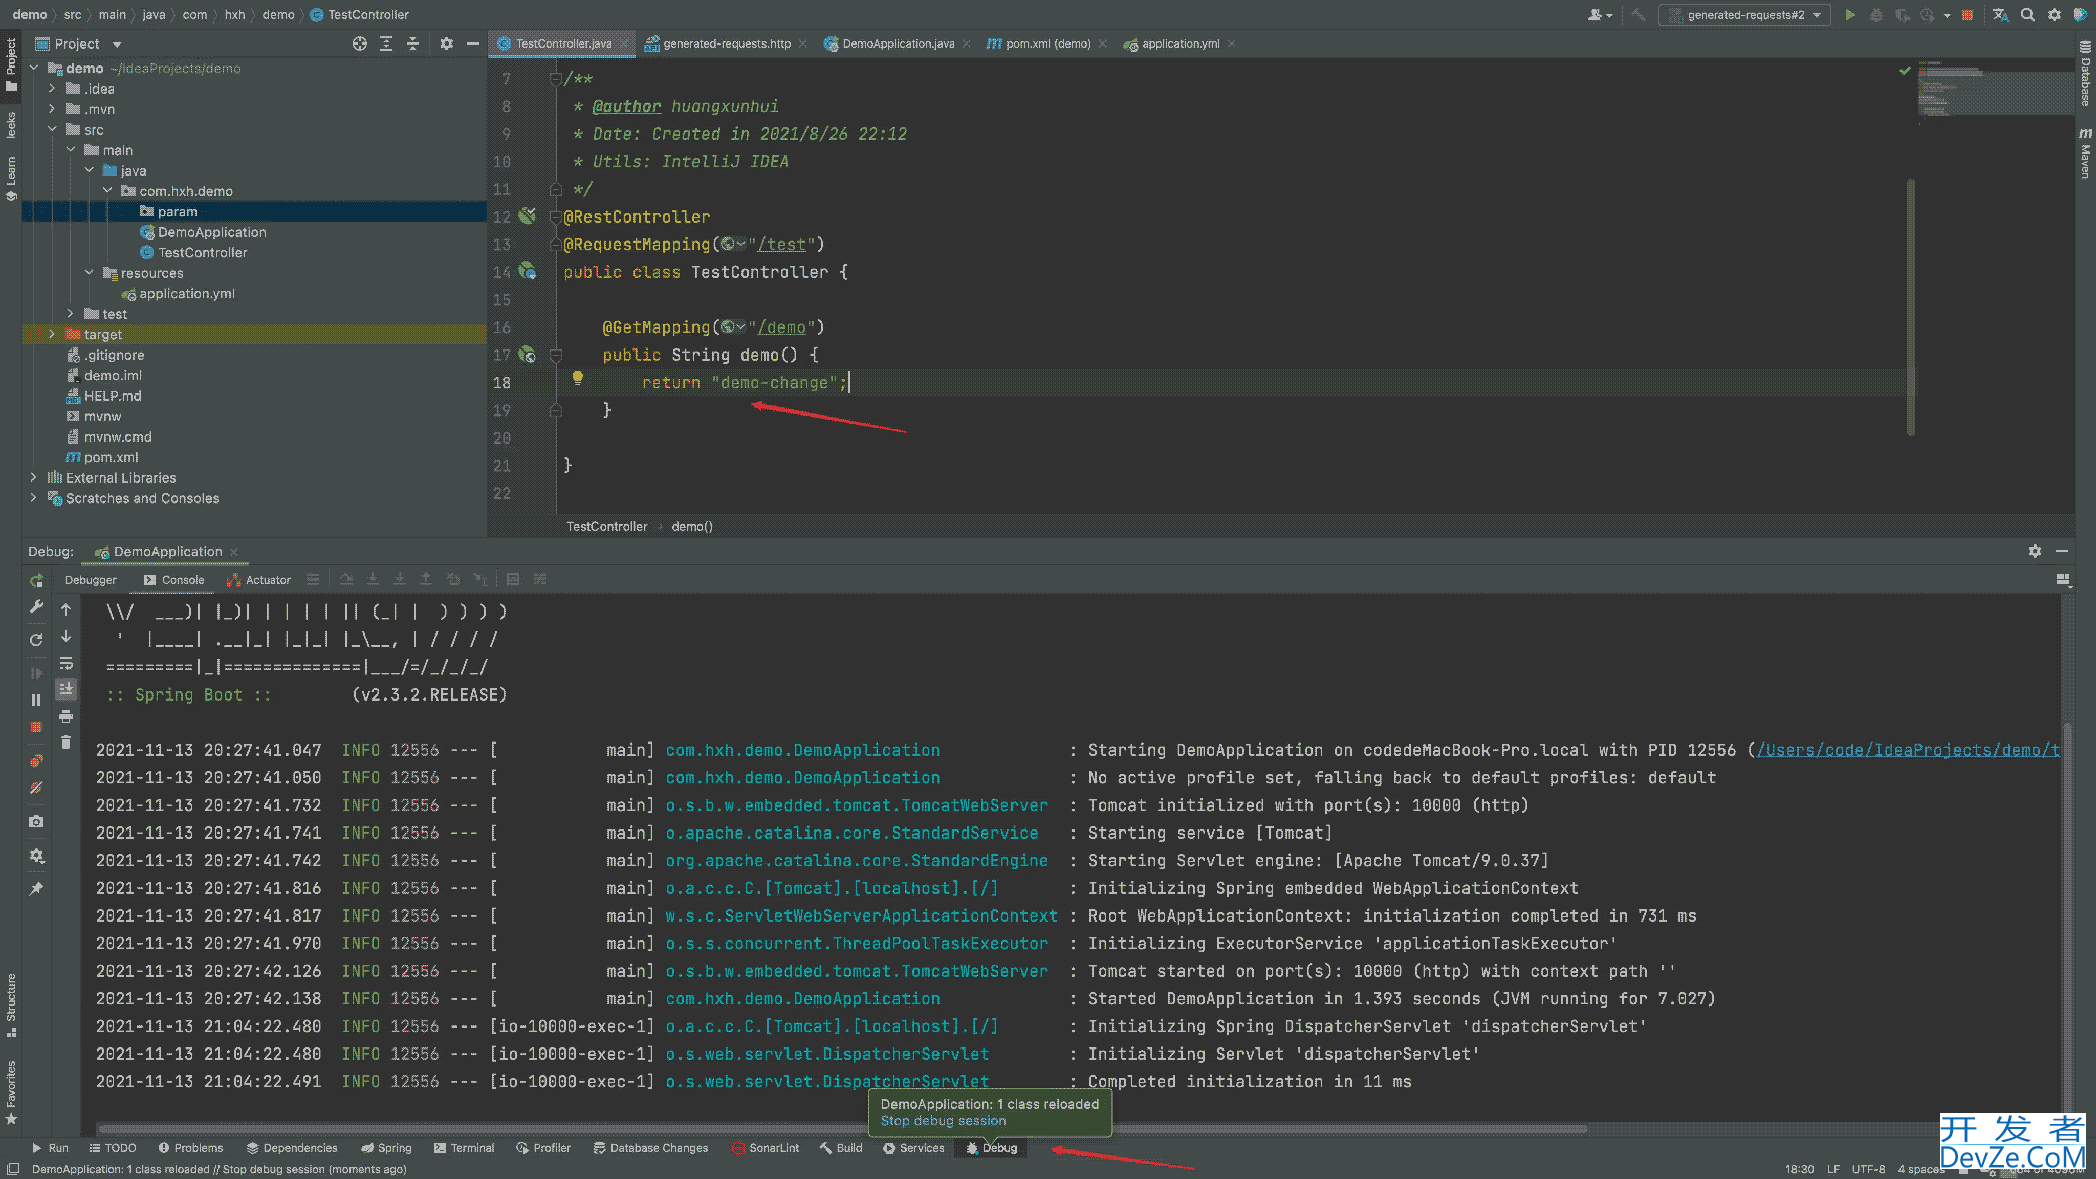Toggle the Learn tool window stripe button
Viewport: 2096px width, 1179px height.
[11, 178]
